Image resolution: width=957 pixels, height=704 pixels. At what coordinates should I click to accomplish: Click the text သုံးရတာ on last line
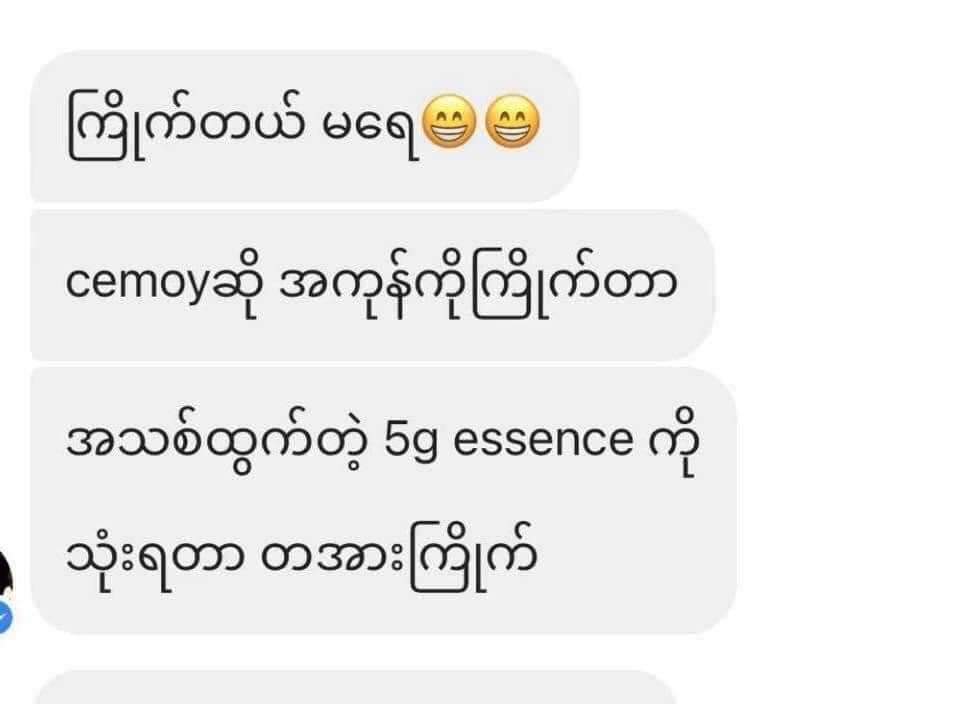[156, 557]
